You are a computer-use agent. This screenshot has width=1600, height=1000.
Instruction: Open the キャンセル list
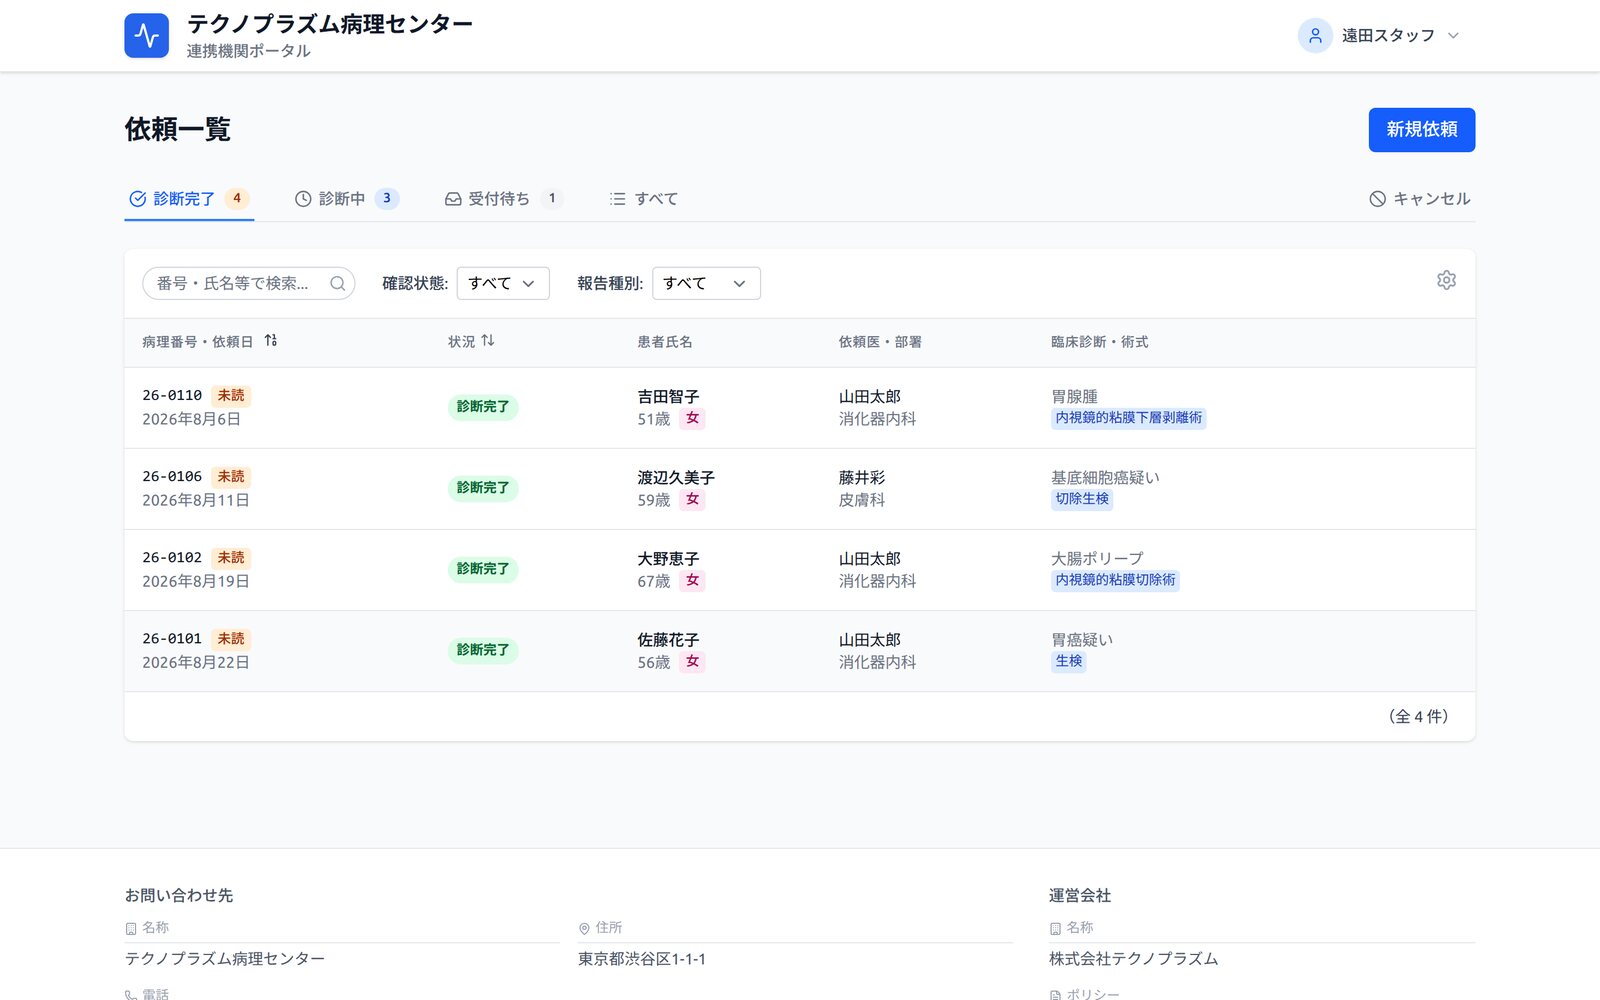click(1420, 199)
